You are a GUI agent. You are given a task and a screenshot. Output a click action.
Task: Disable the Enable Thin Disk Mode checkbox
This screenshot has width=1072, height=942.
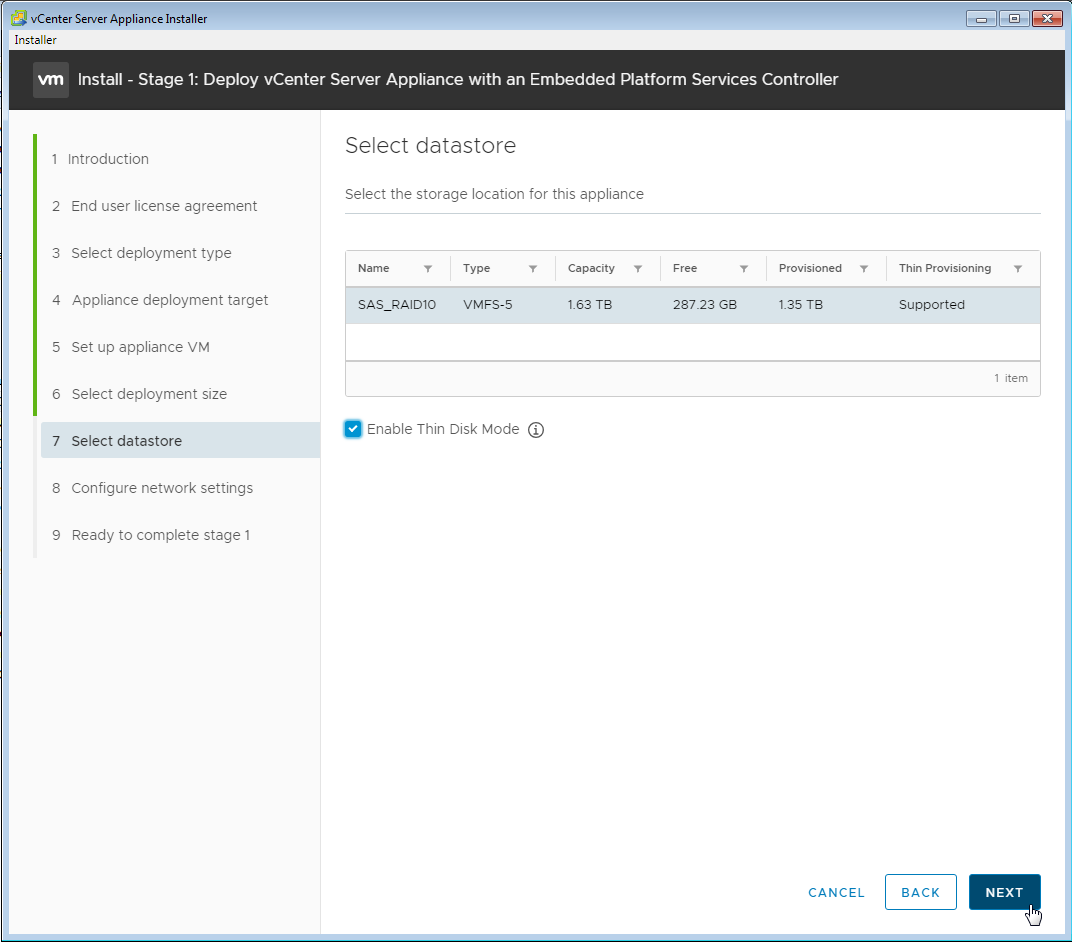pos(353,429)
